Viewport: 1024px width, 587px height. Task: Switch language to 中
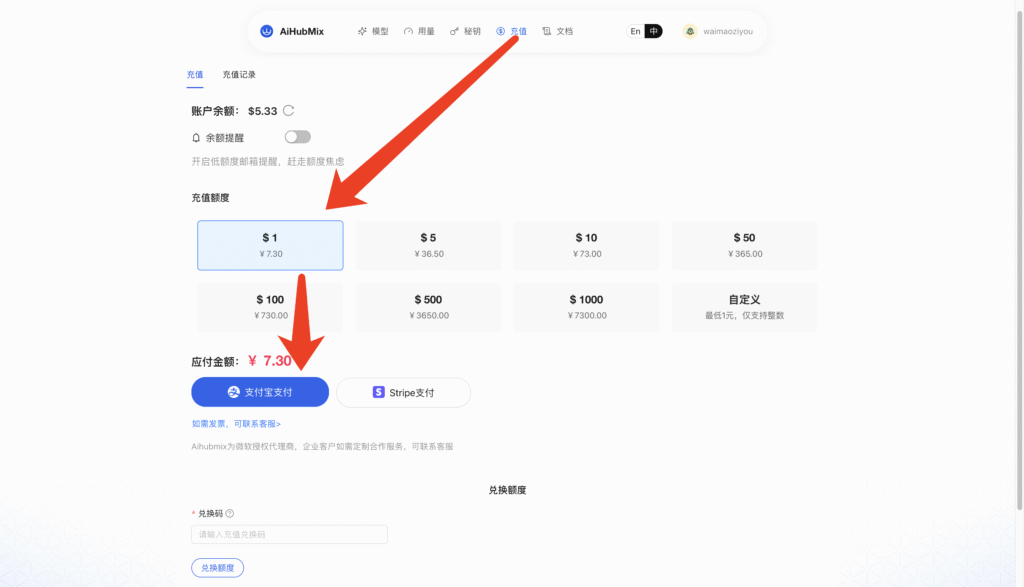tap(653, 31)
